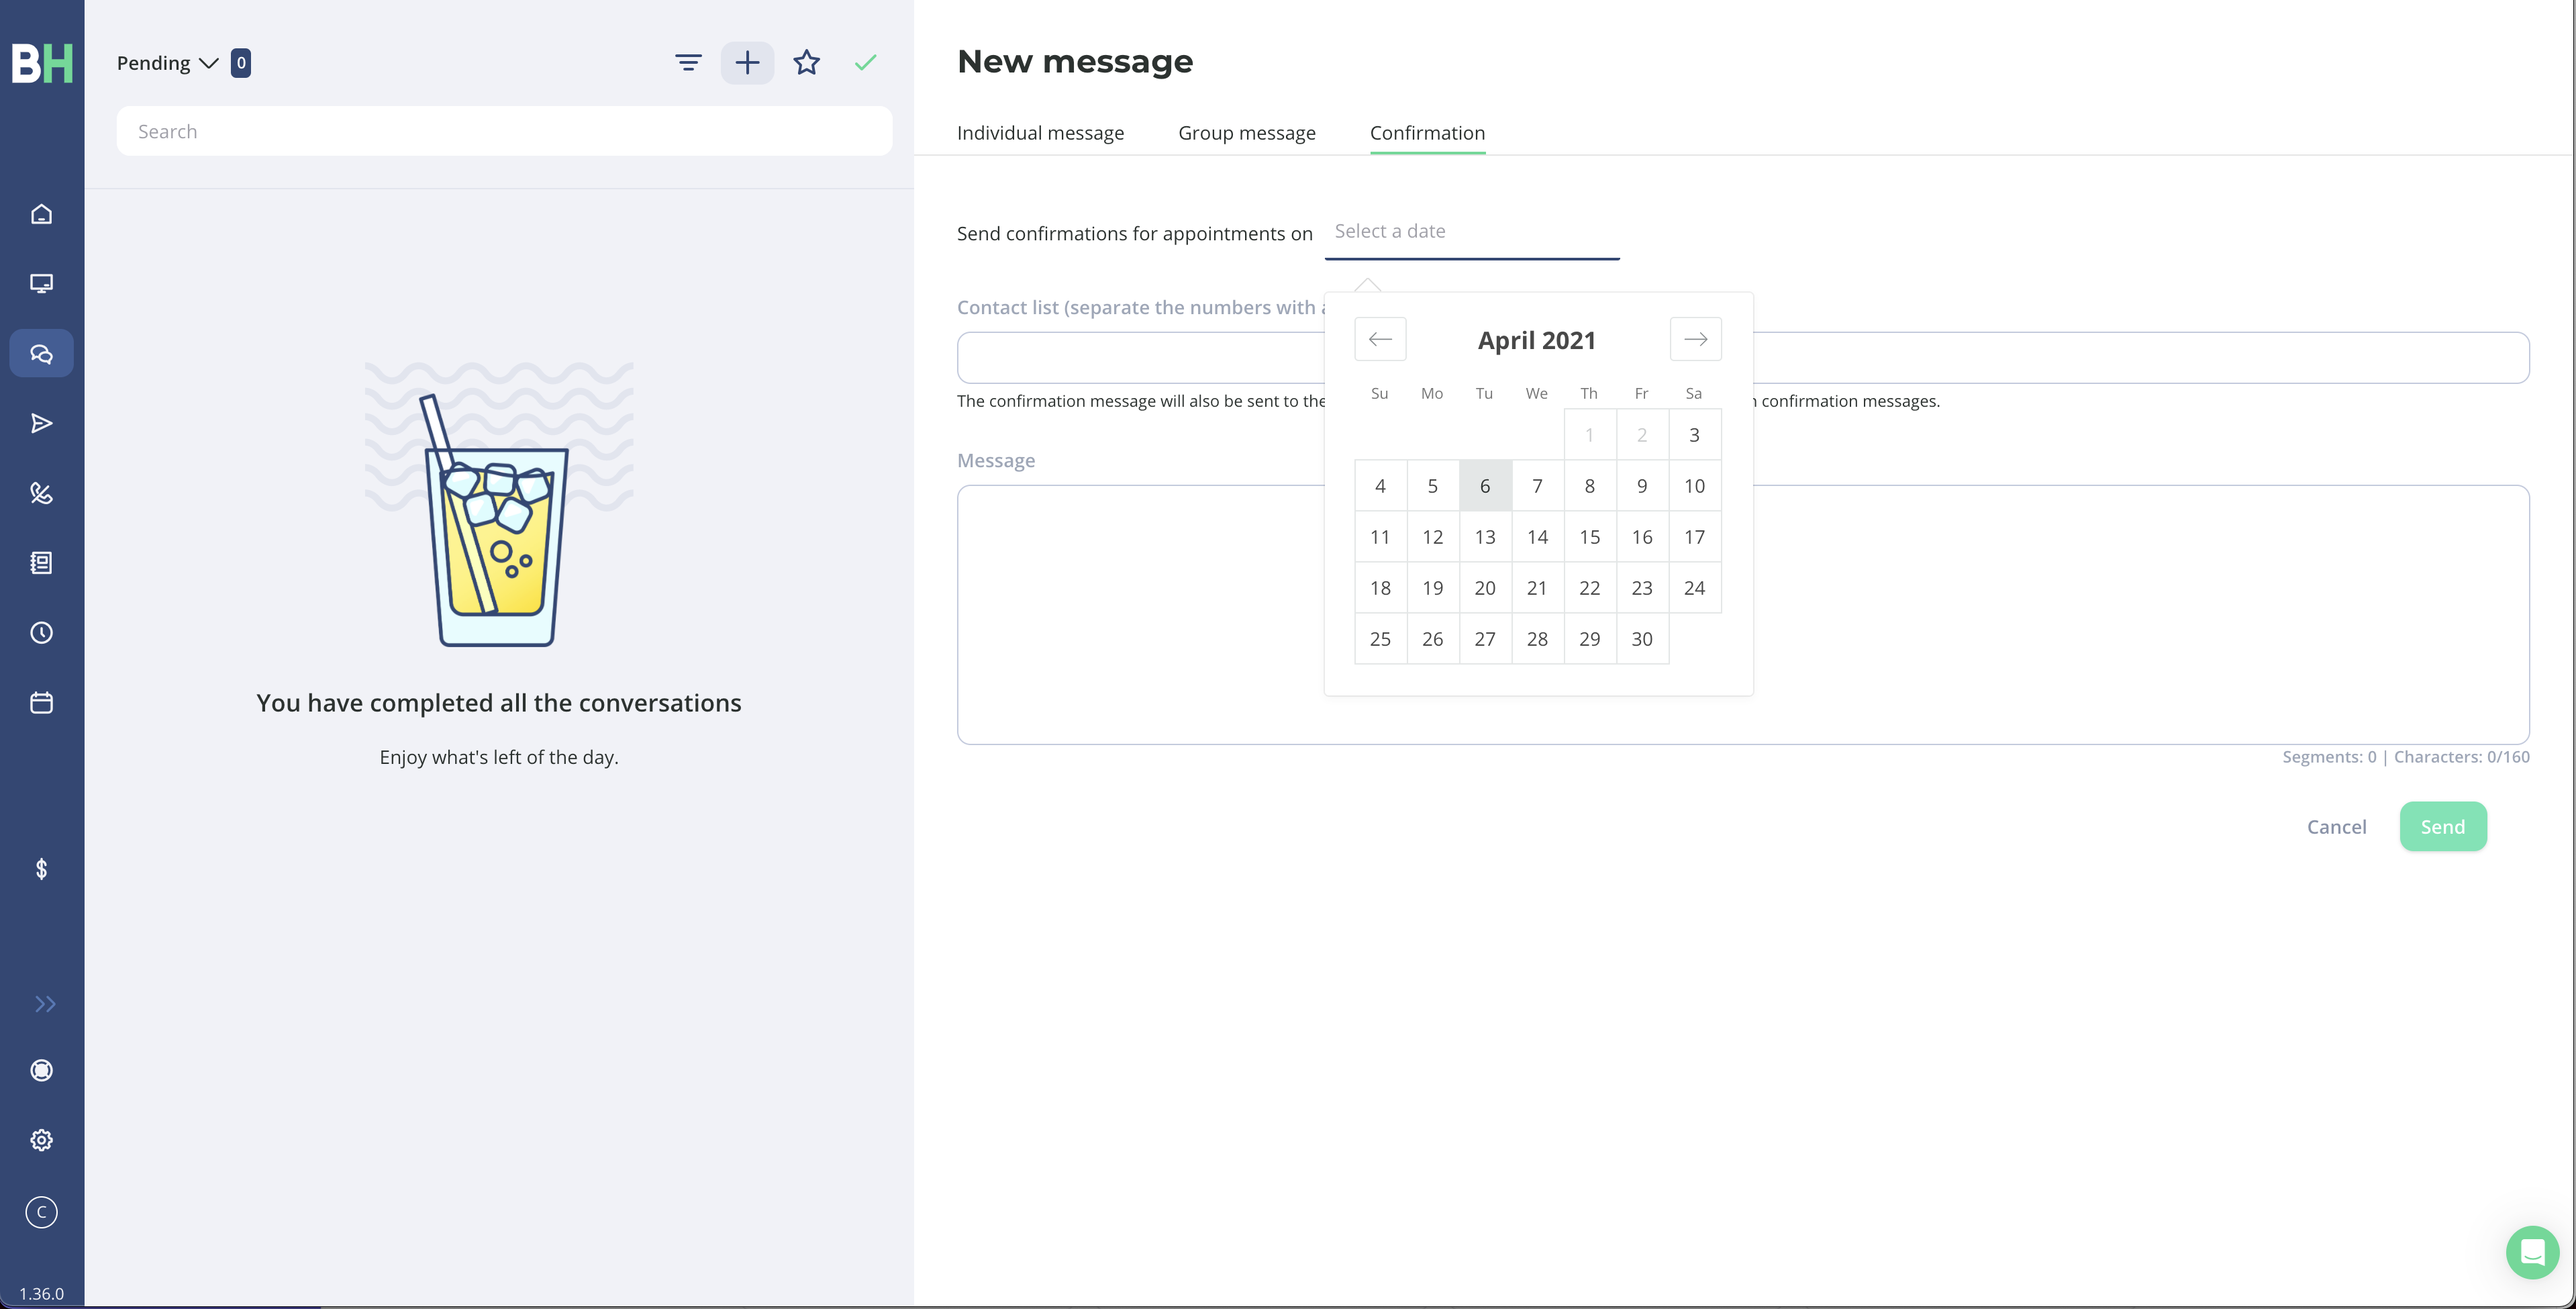Viewport: 2576px width, 1309px height.
Task: Toggle the starred conversations filter
Action: 807,63
